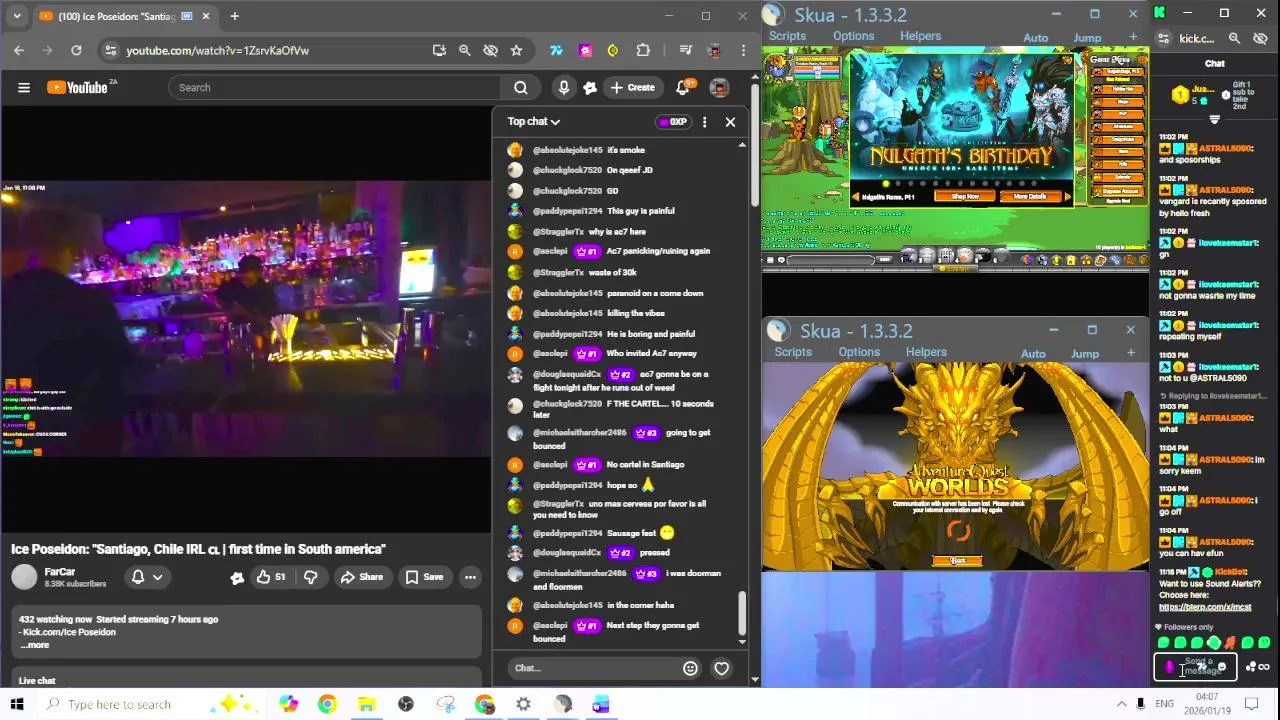Open the YouTube hamburger guide menu
This screenshot has width=1280, height=720.
24,87
